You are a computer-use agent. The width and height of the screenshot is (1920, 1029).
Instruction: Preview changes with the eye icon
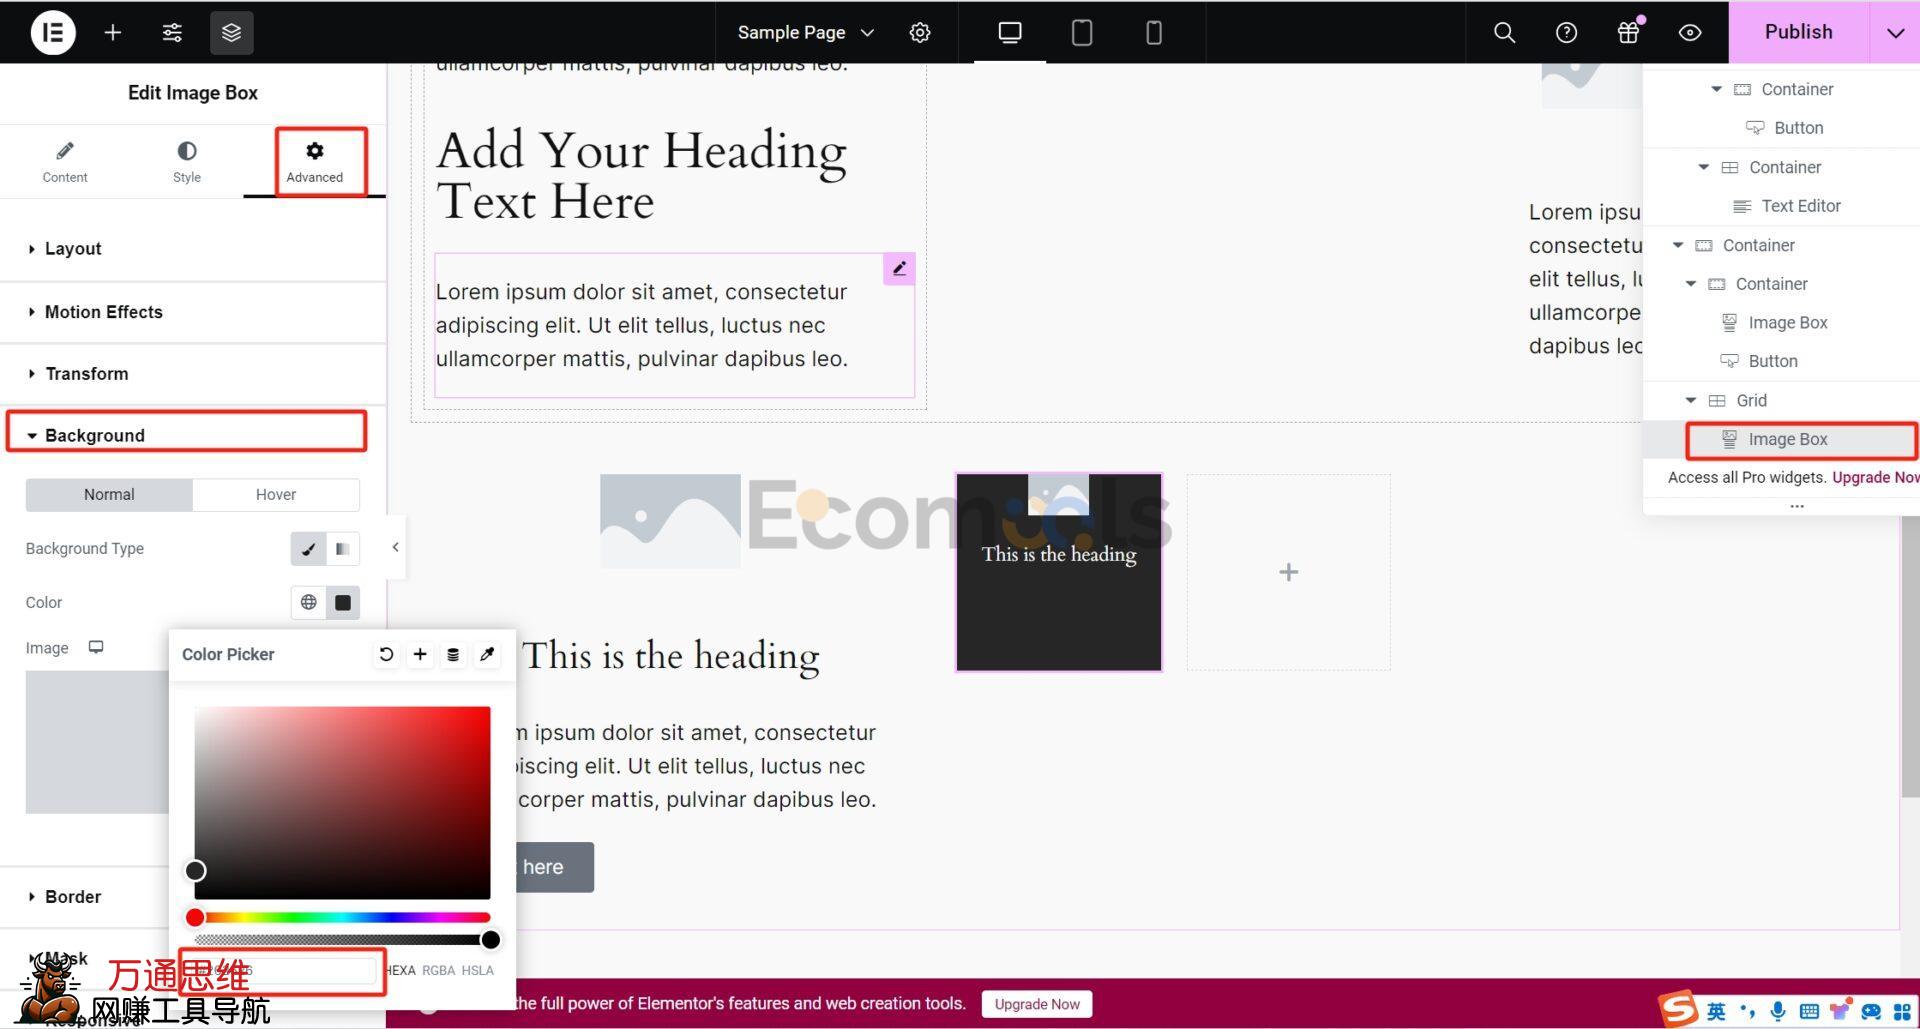[1690, 32]
